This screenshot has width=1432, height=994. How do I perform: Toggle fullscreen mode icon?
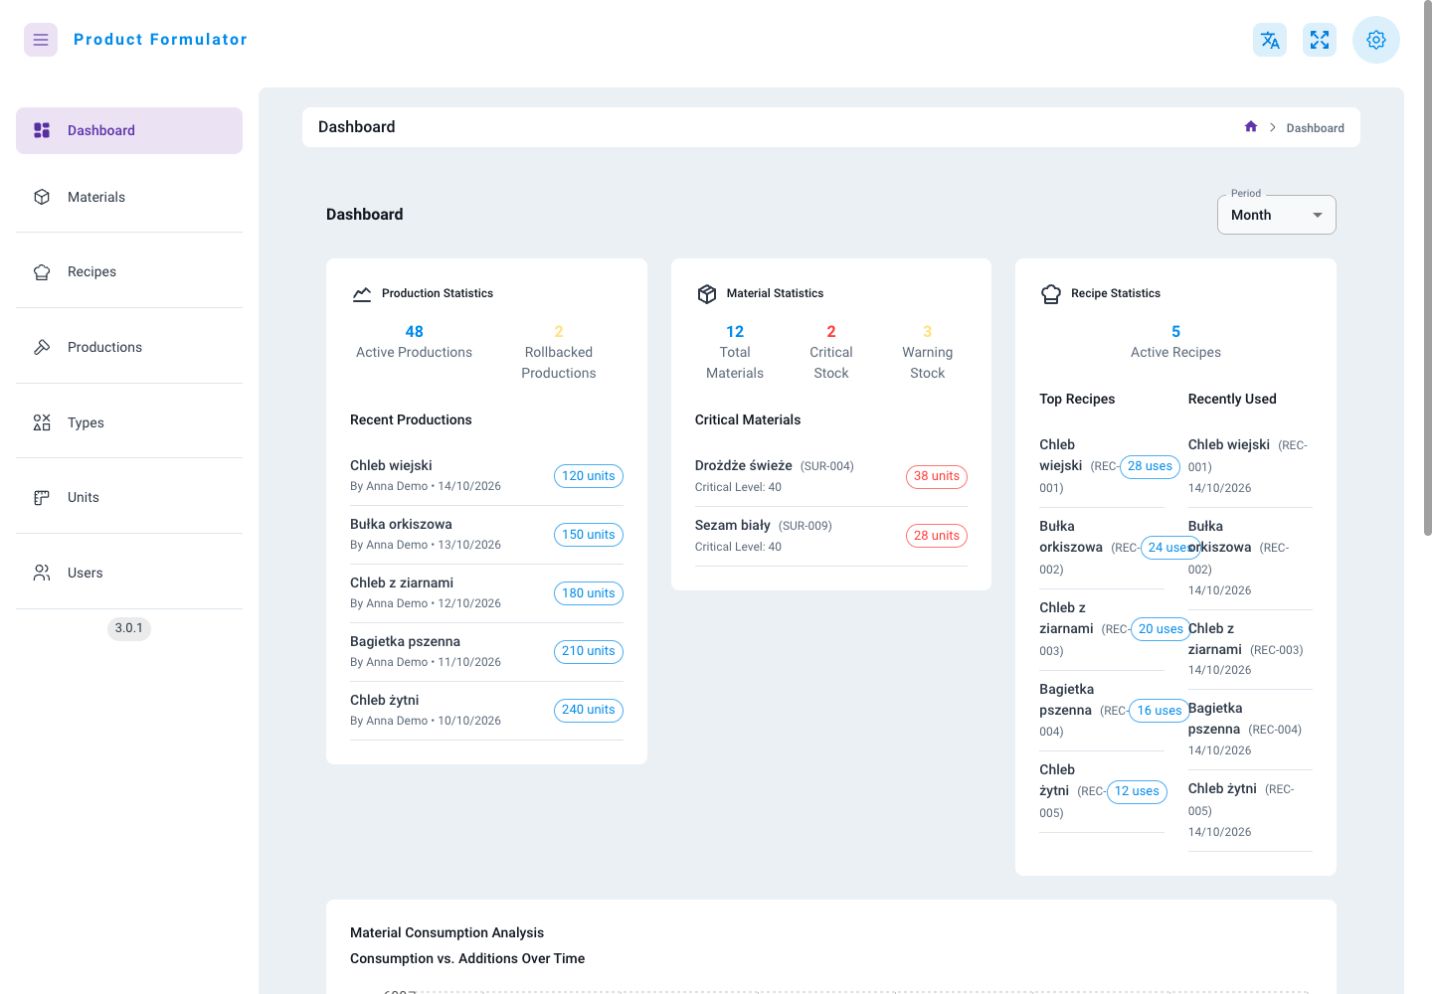1320,40
